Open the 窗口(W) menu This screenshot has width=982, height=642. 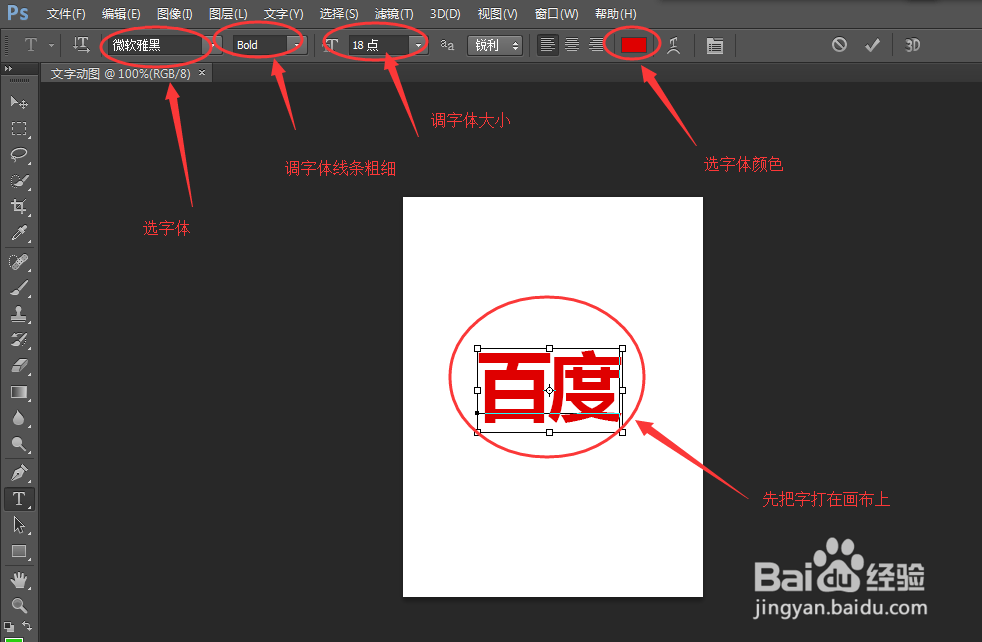click(557, 14)
